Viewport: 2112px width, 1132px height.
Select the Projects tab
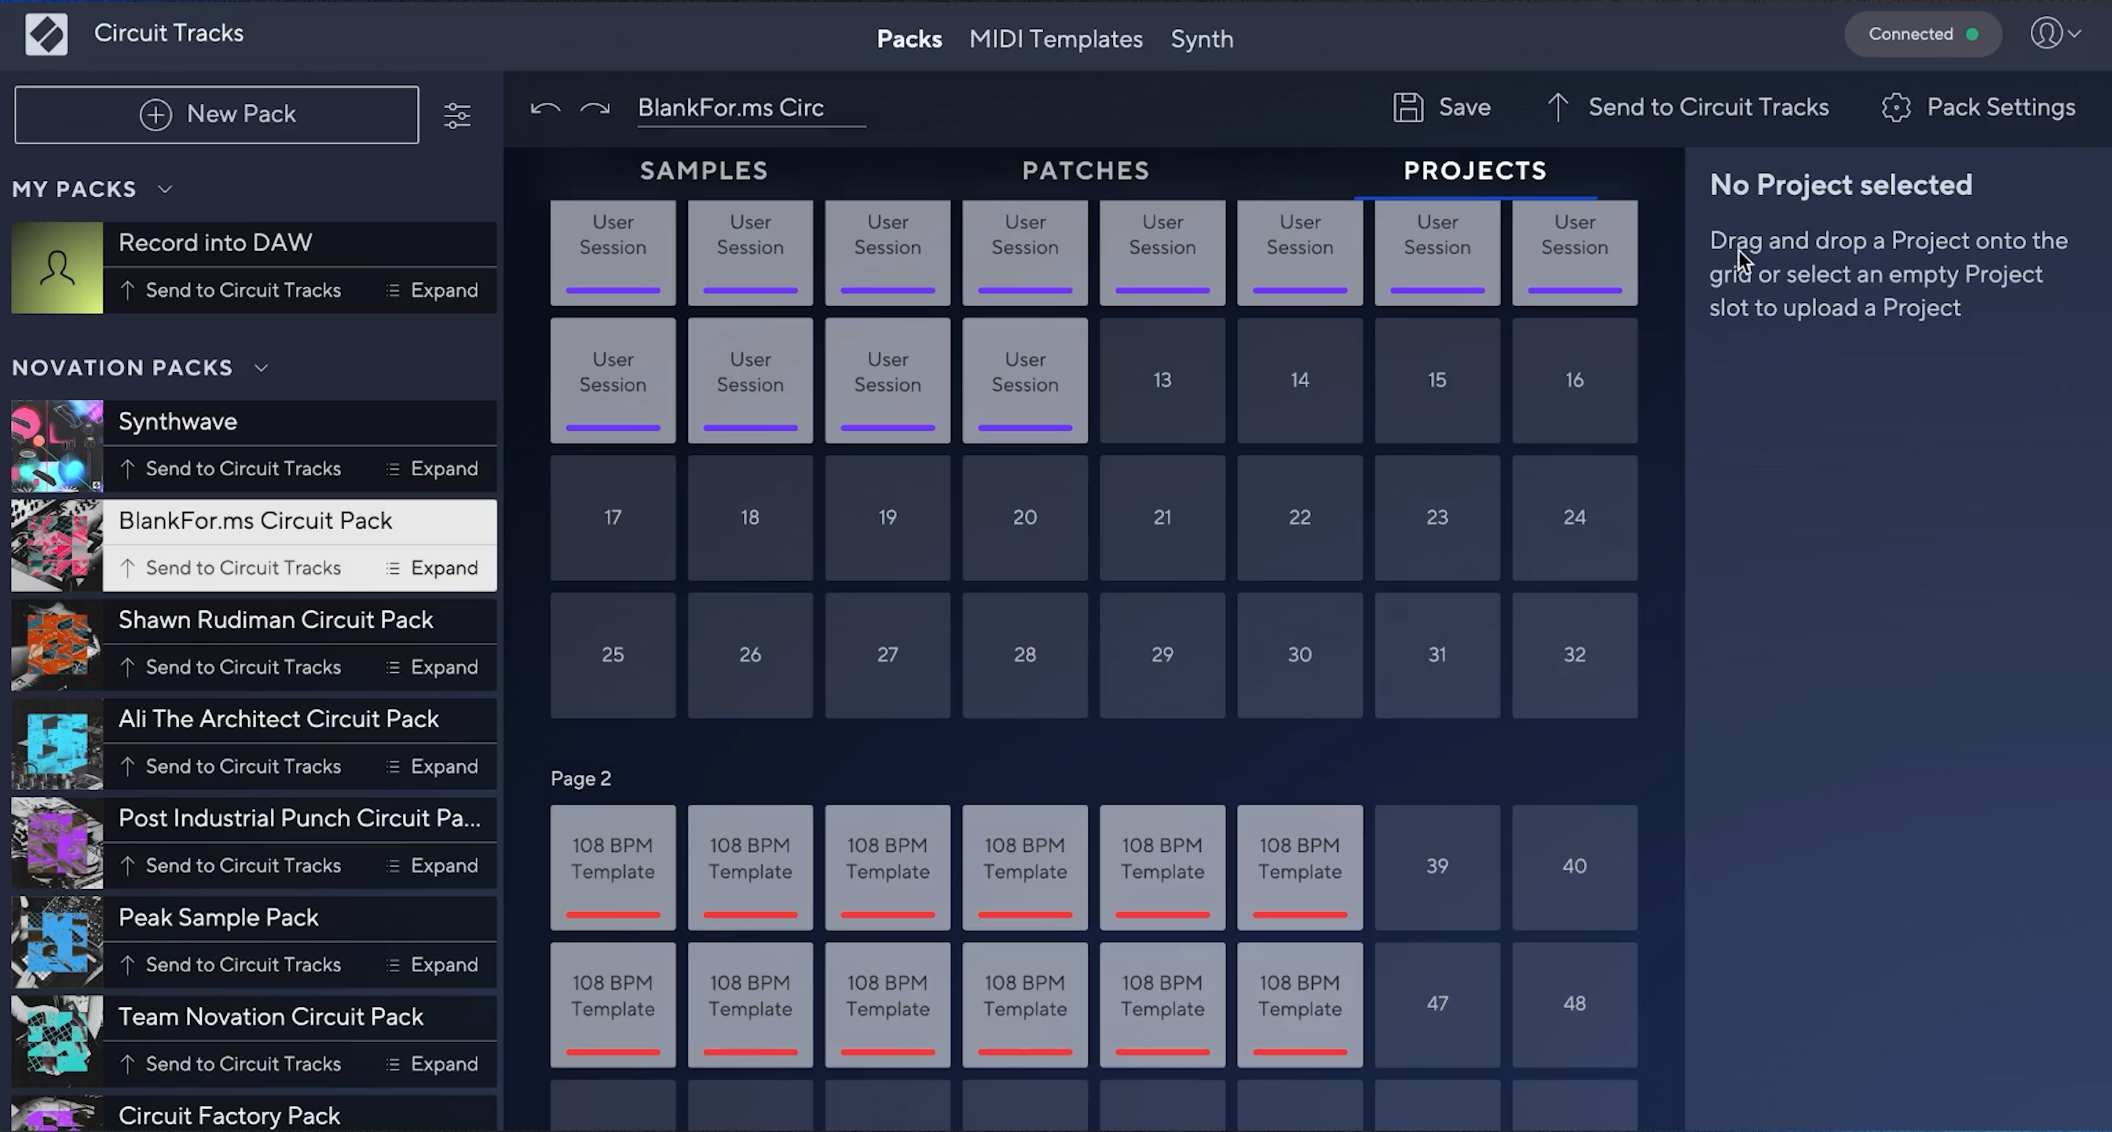(x=1475, y=171)
